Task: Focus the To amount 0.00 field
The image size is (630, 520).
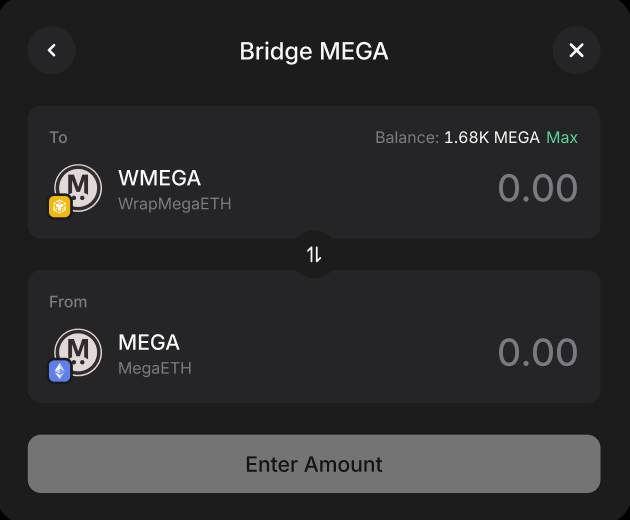Action: [x=537, y=189]
